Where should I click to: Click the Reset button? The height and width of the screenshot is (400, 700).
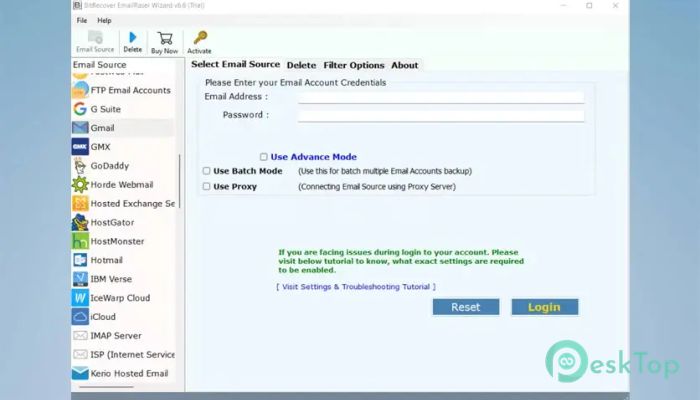[x=466, y=307]
